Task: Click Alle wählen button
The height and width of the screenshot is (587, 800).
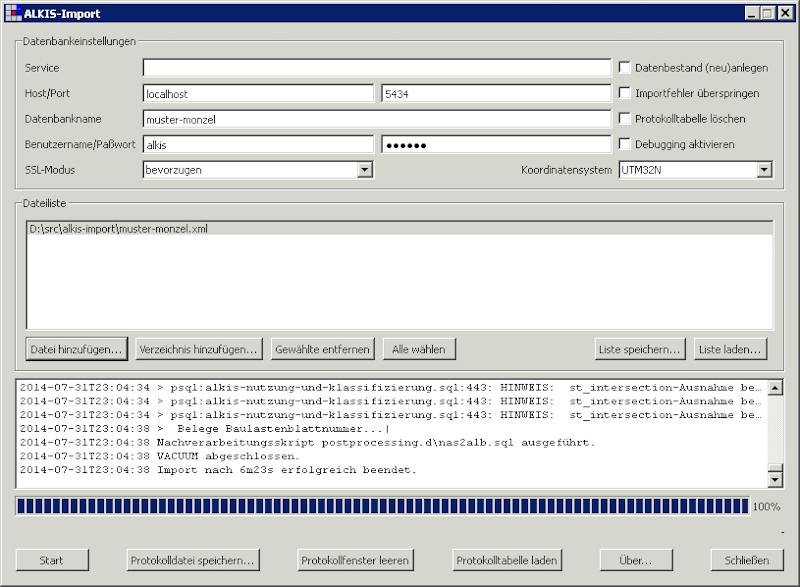Action: (x=419, y=349)
